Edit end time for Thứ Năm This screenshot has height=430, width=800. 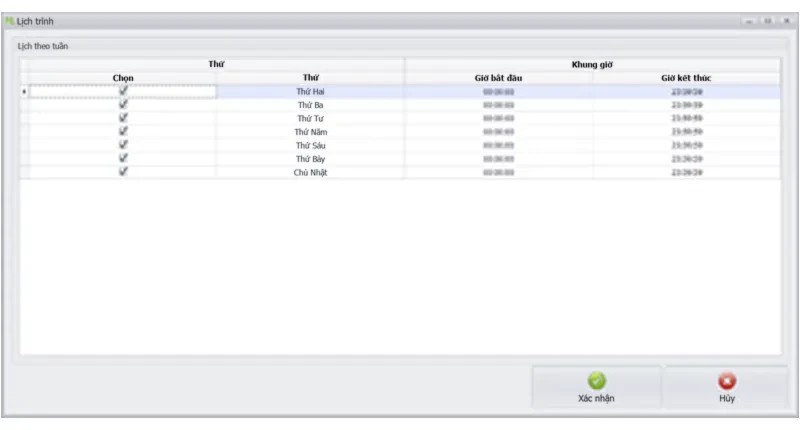[x=687, y=132]
